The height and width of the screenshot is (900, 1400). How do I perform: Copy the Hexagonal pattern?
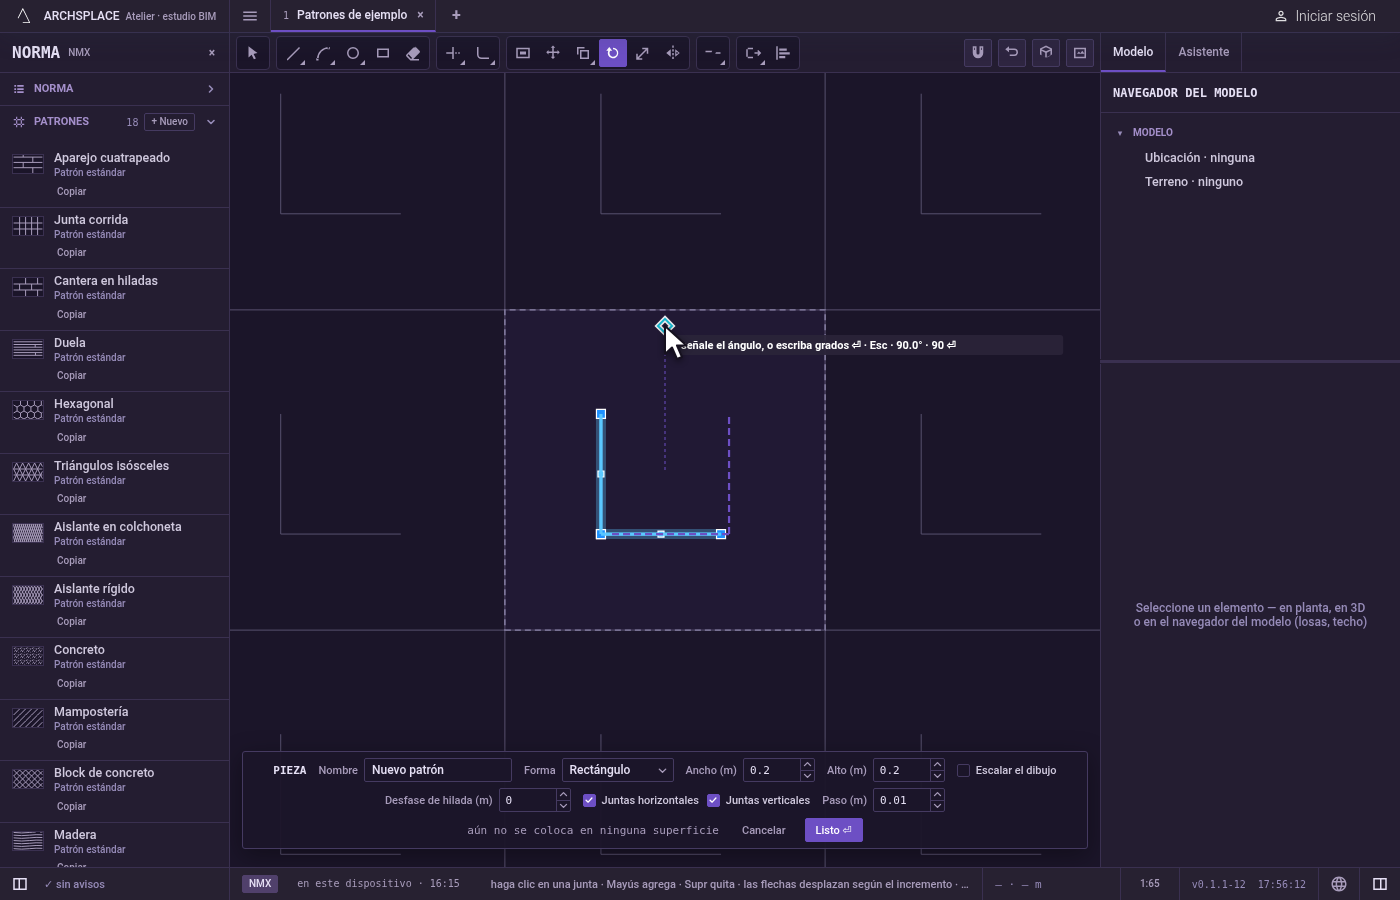point(71,437)
